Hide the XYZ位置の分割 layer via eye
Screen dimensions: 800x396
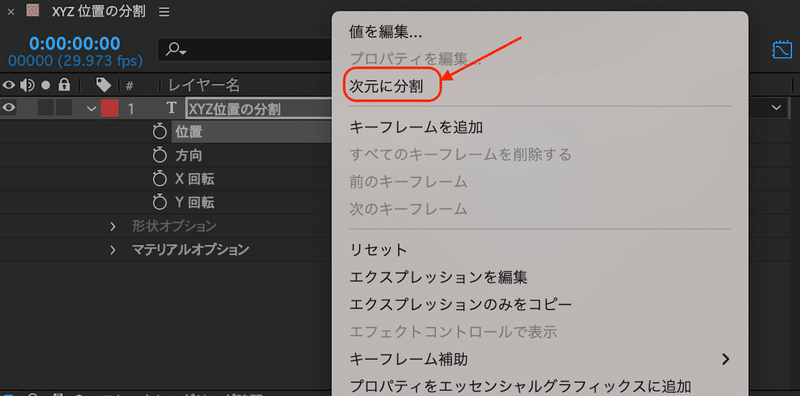click(10, 108)
